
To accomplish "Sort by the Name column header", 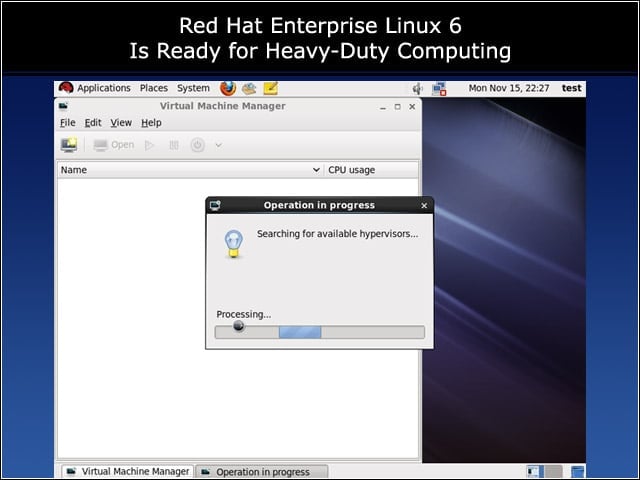I will [190, 170].
